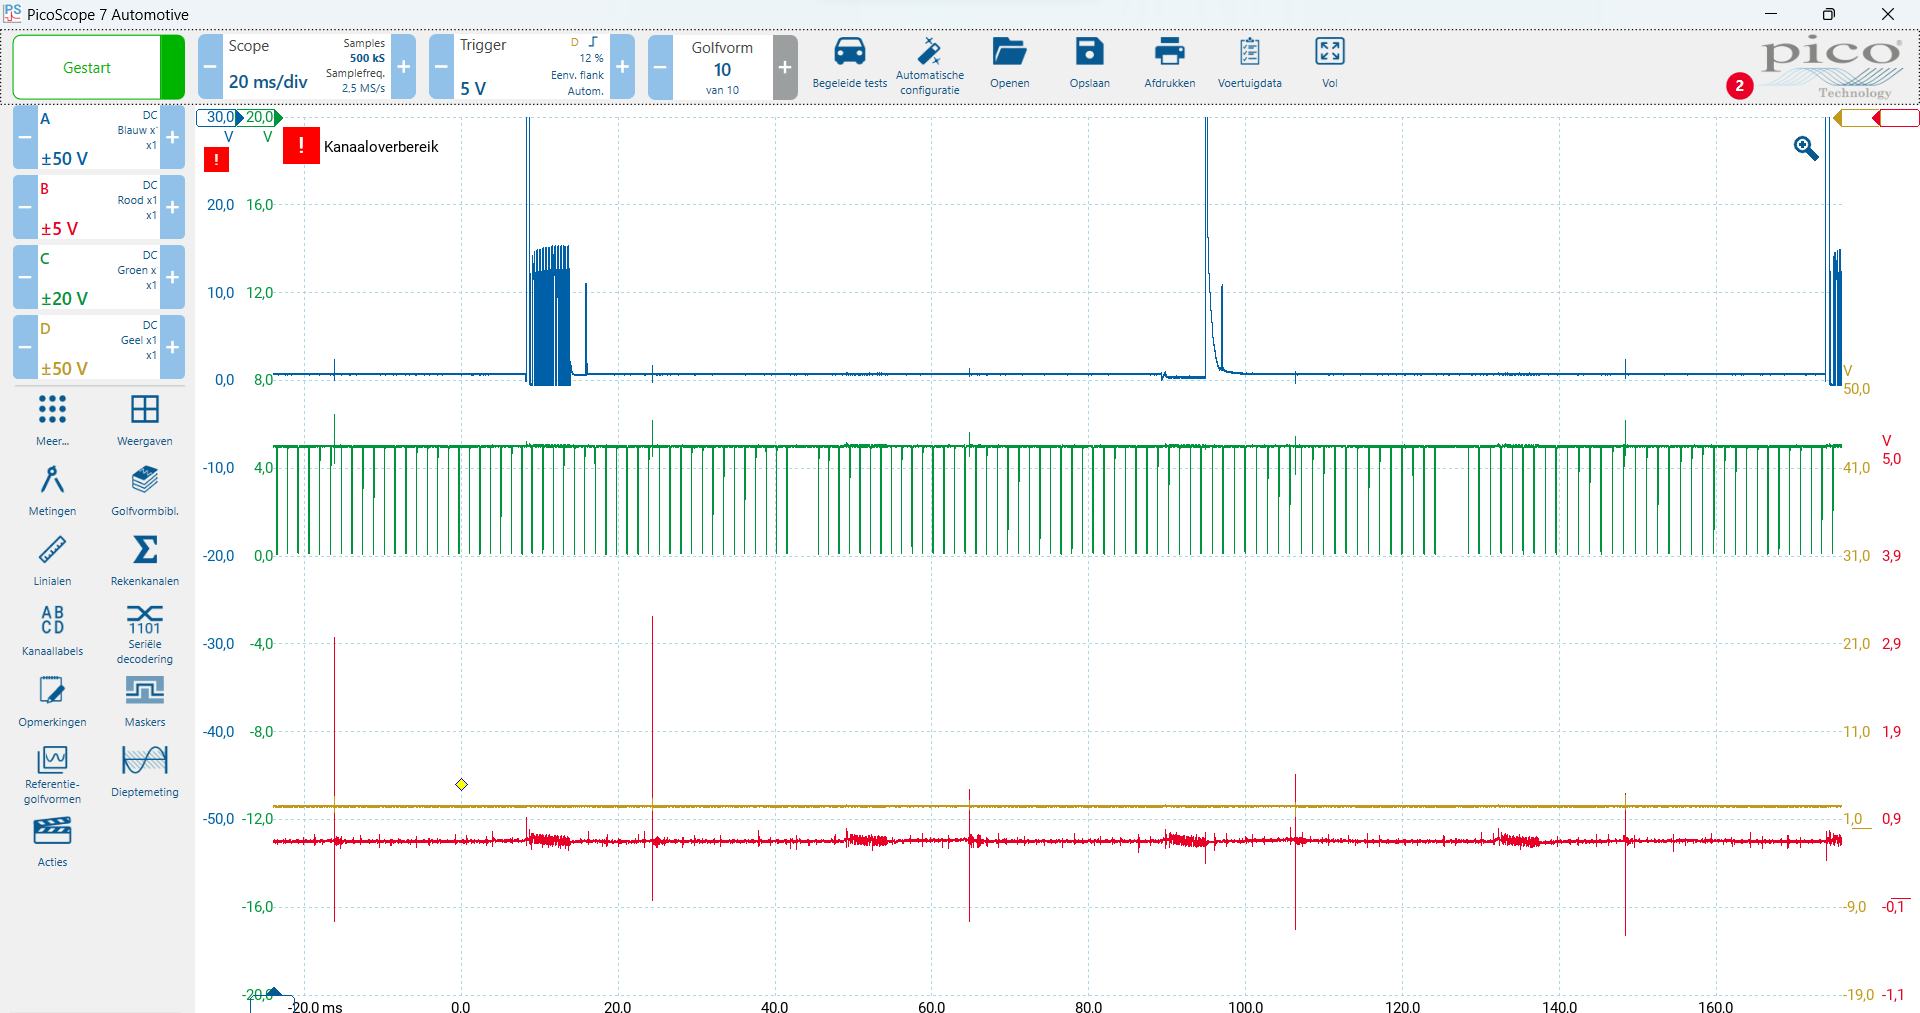Open the Begeleide tests car icon

pyautogui.click(x=849, y=52)
